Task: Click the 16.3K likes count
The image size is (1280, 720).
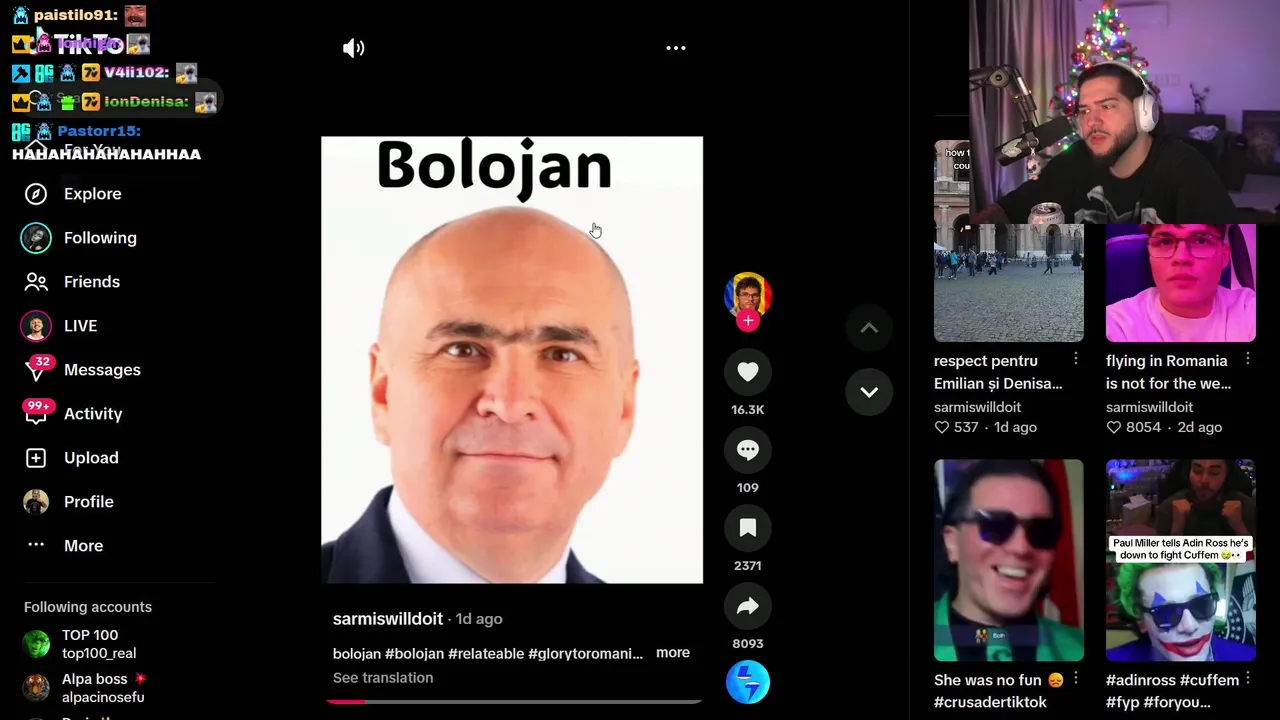Action: tap(748, 410)
